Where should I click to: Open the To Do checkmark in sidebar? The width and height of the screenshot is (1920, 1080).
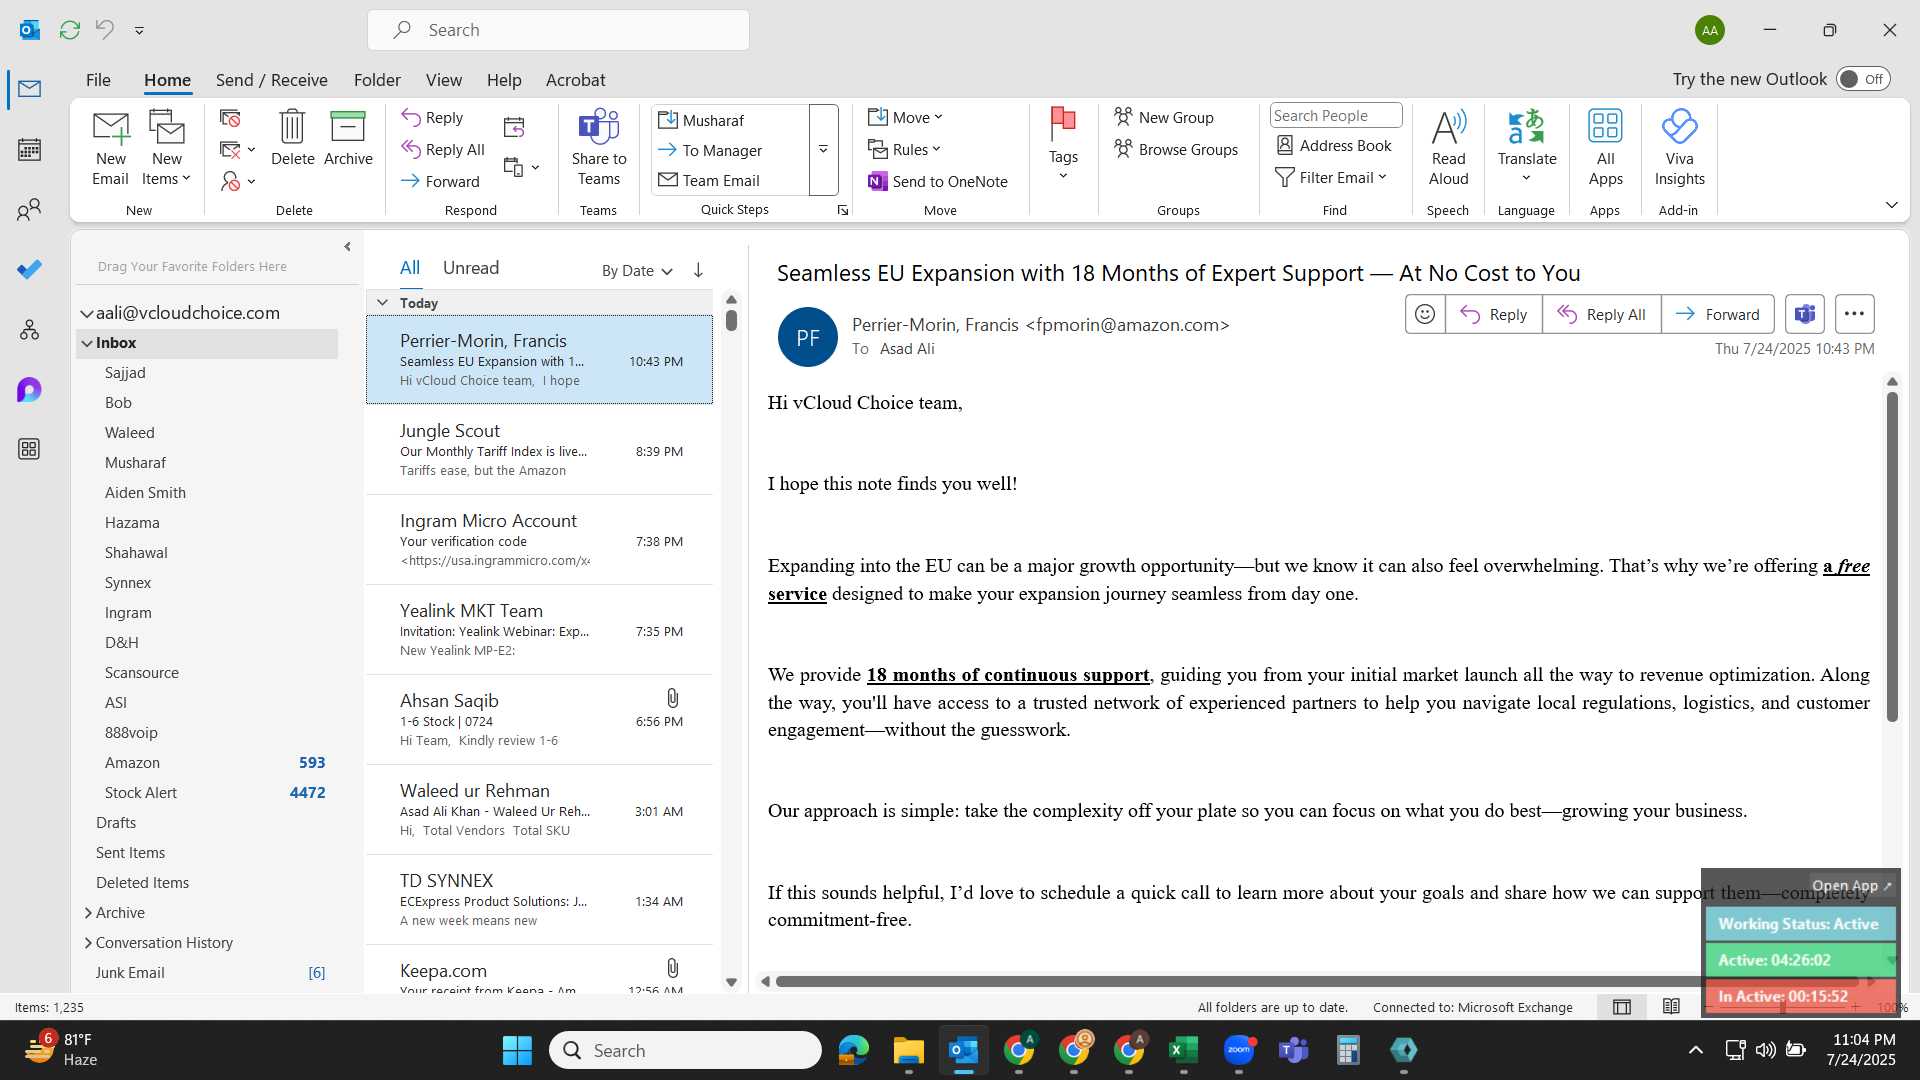coord(30,270)
